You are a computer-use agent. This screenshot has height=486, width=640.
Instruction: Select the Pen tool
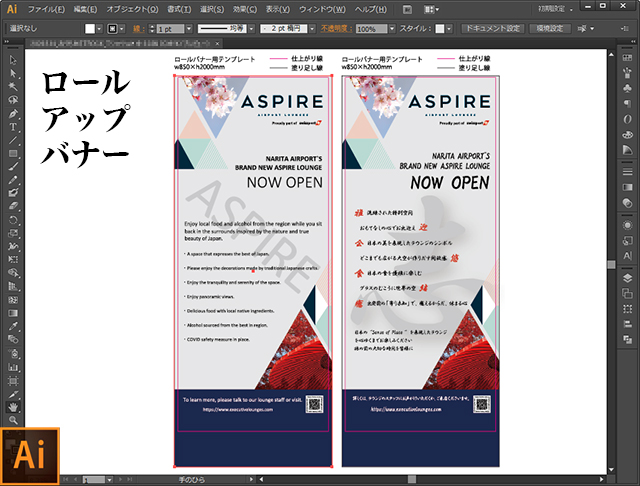click(x=13, y=113)
